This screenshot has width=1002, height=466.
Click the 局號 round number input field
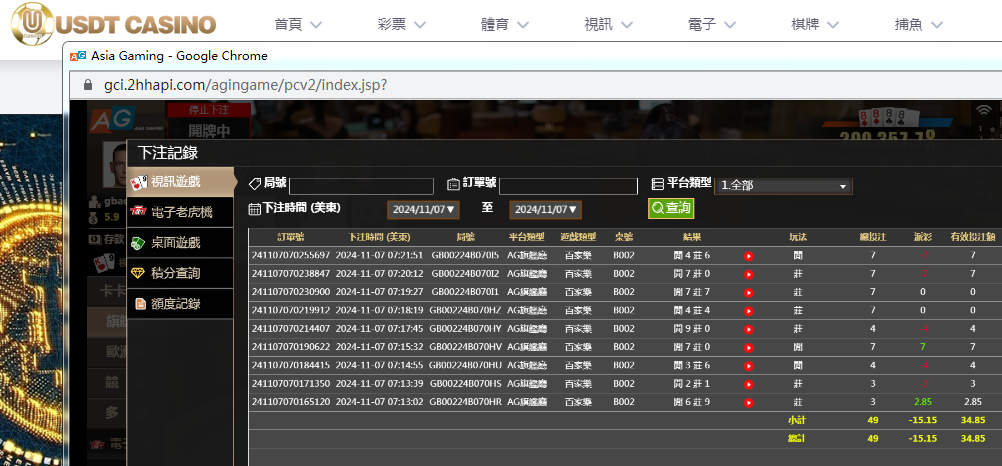361,186
